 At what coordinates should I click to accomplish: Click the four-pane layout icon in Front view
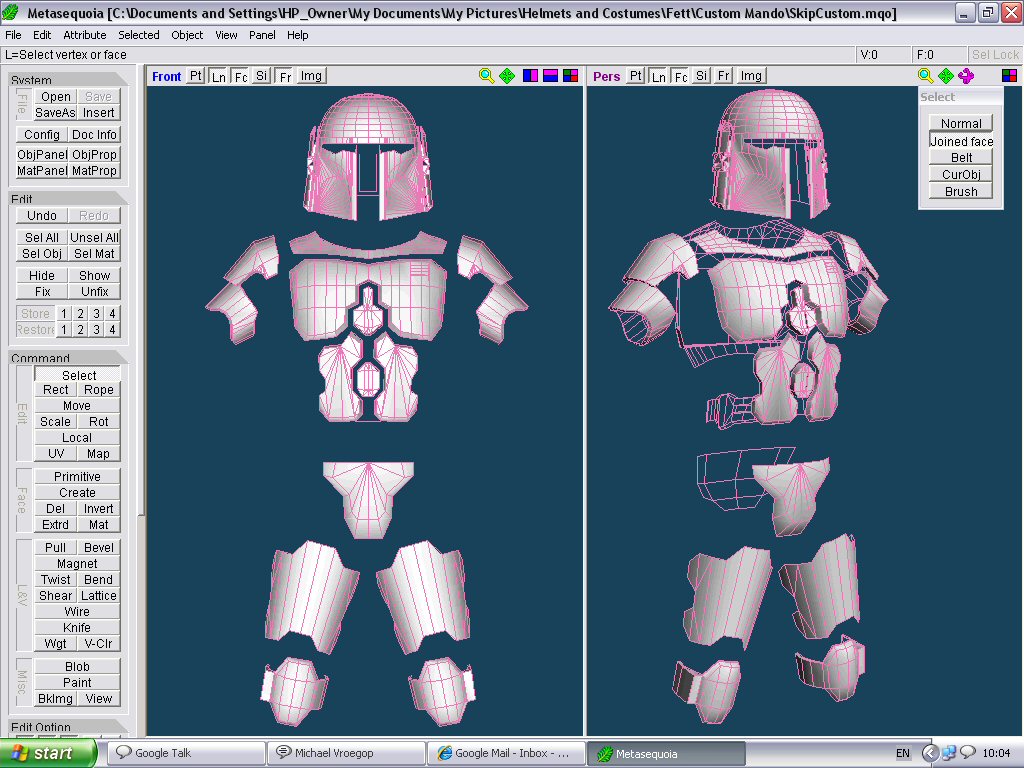click(571, 76)
